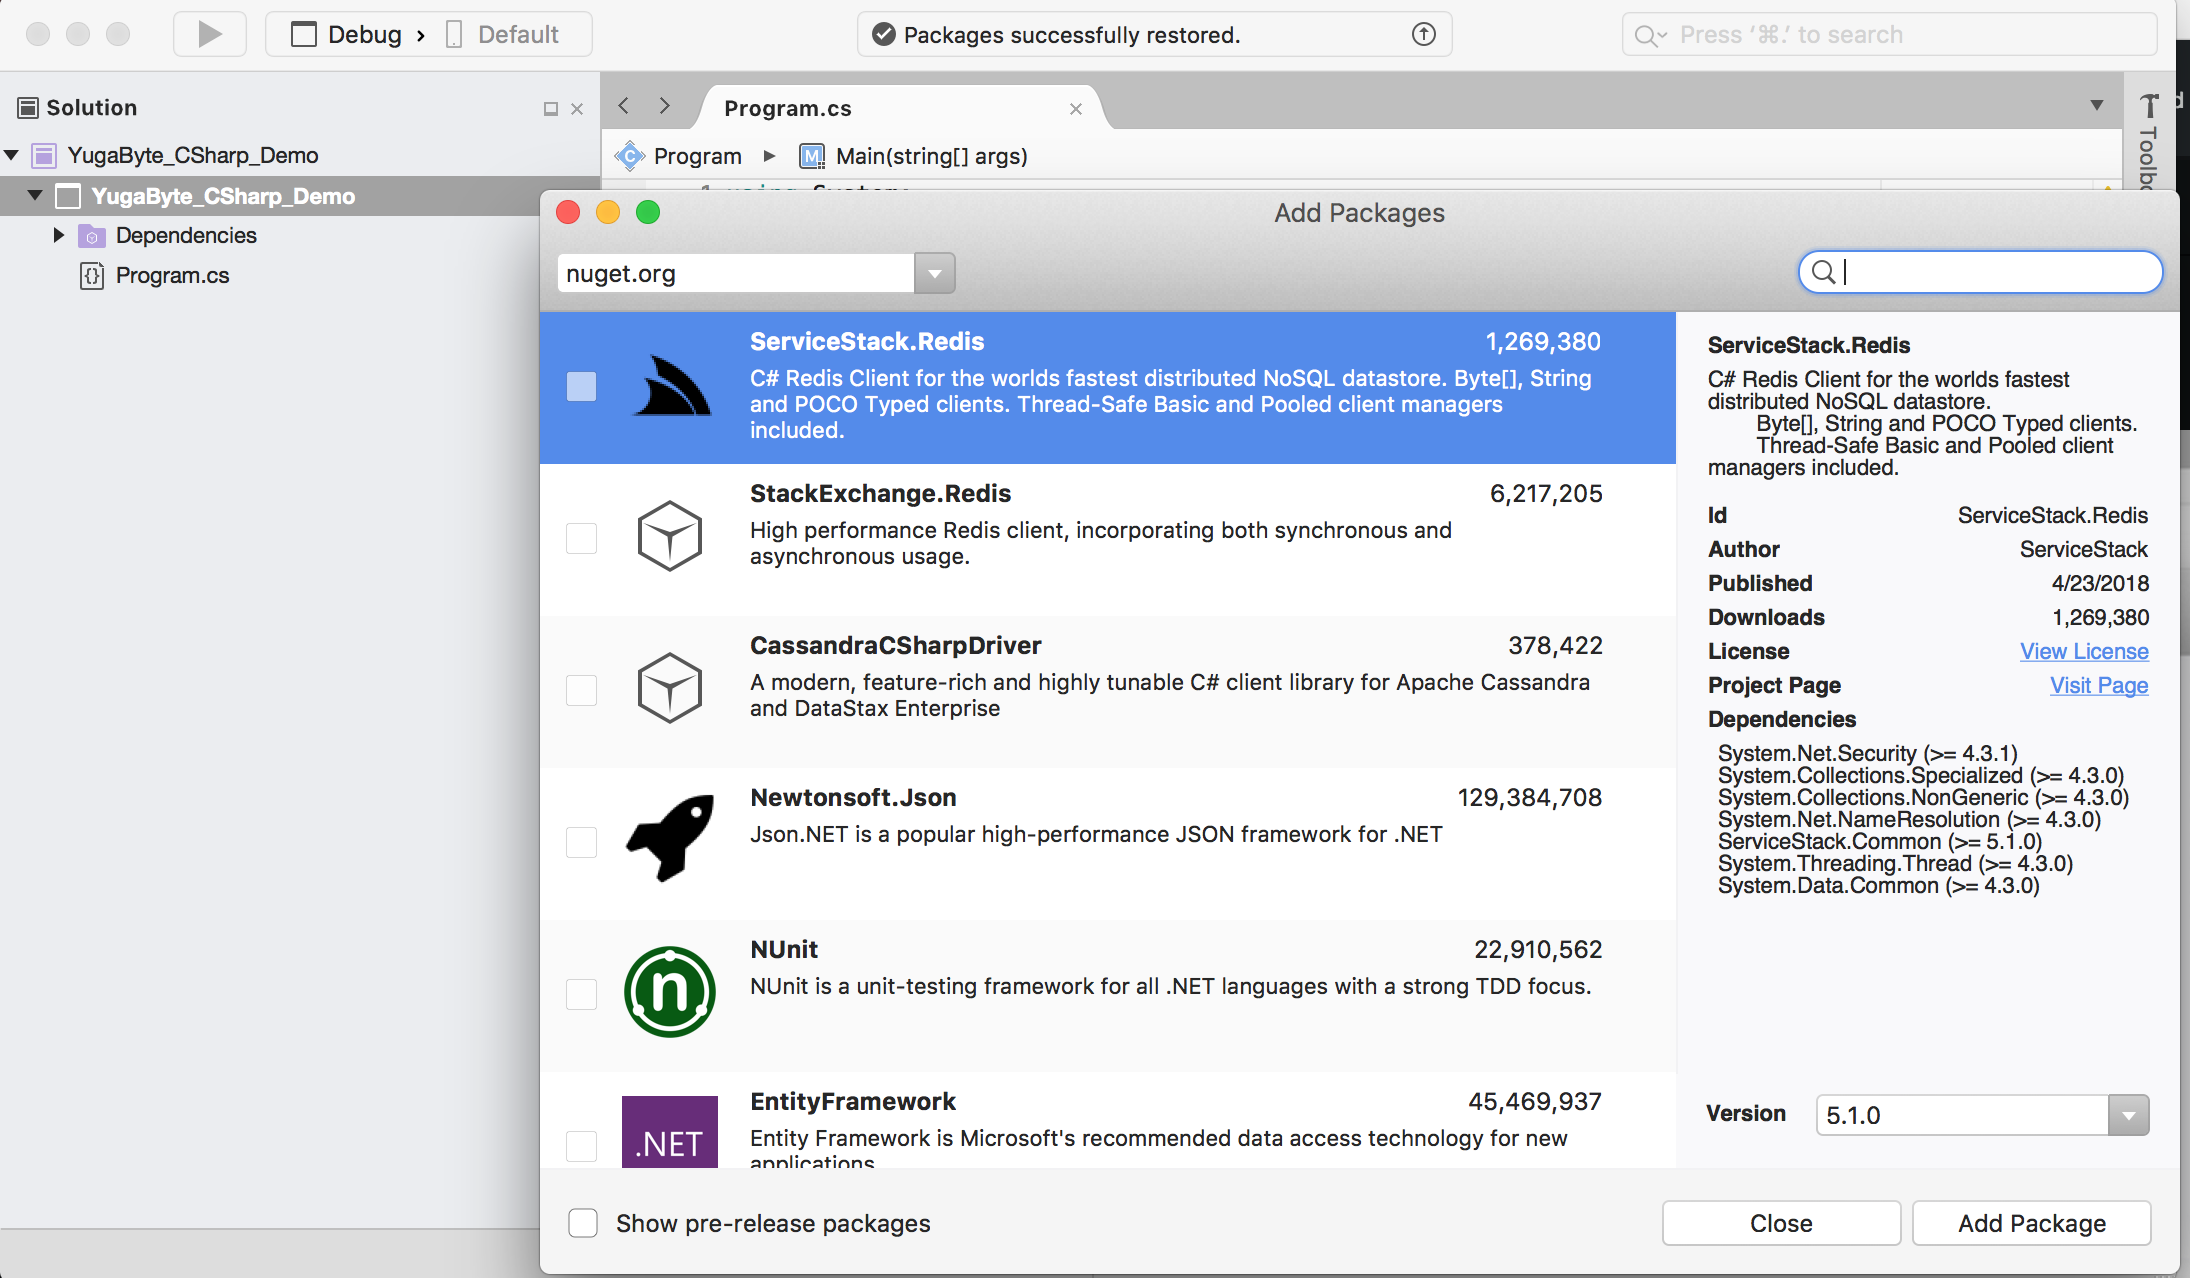Click the status bar upload arrow icon
This screenshot has width=2190, height=1278.
(x=1423, y=35)
